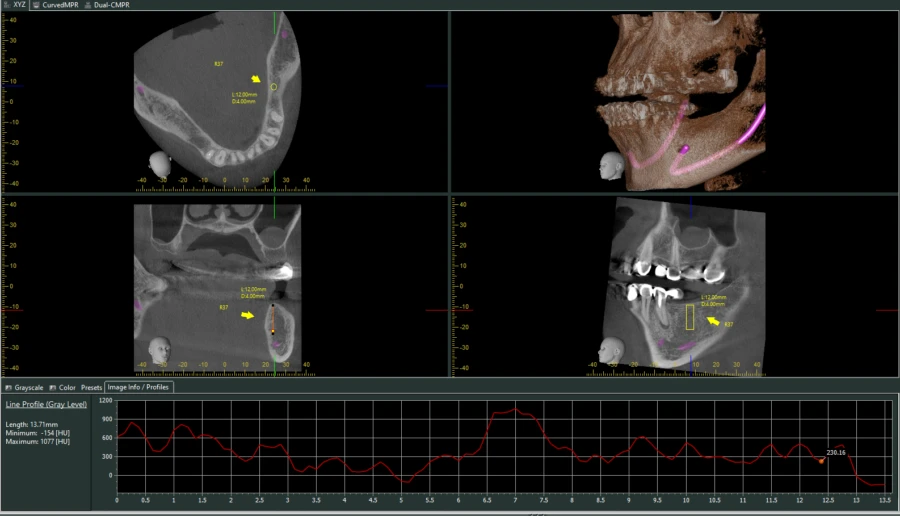Click the yellow arrow annotation in sagittal view
This screenshot has height=516, width=900.
coord(713,321)
